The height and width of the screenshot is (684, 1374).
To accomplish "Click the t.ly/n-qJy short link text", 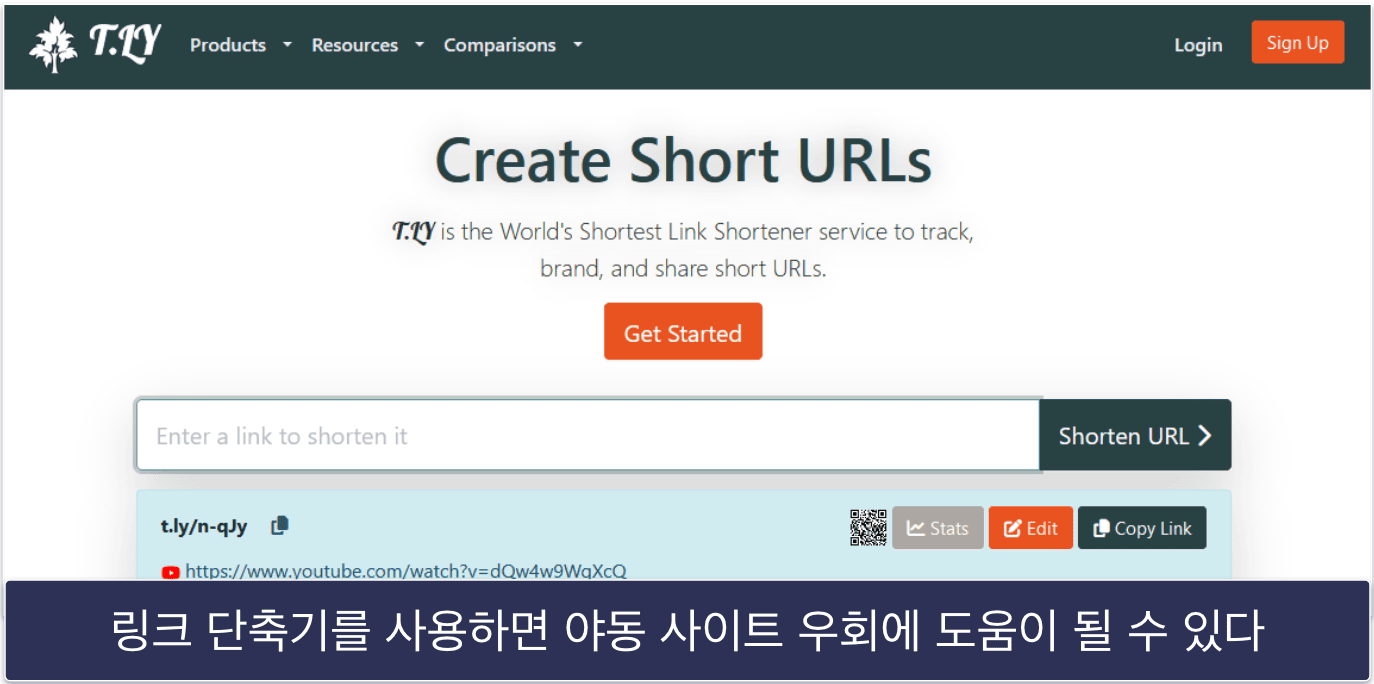I will pyautogui.click(x=204, y=526).
